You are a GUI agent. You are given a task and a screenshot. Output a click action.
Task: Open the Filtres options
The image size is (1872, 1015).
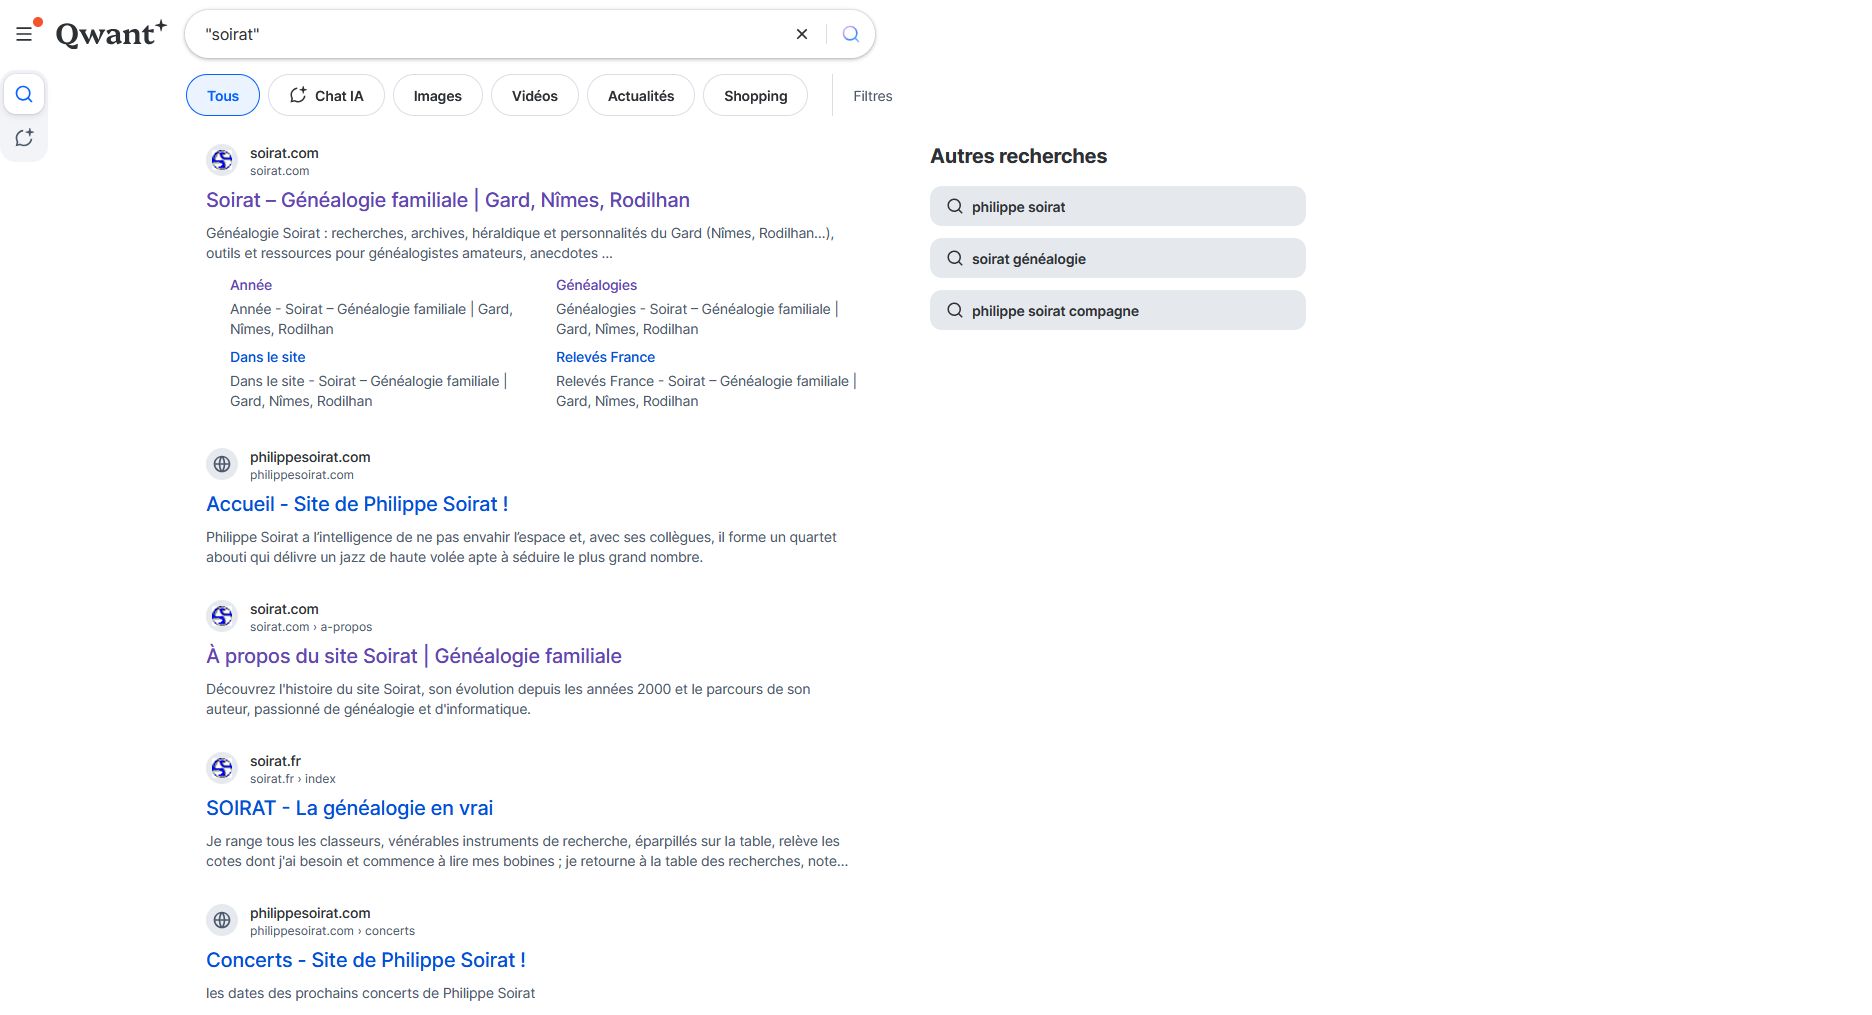(873, 96)
